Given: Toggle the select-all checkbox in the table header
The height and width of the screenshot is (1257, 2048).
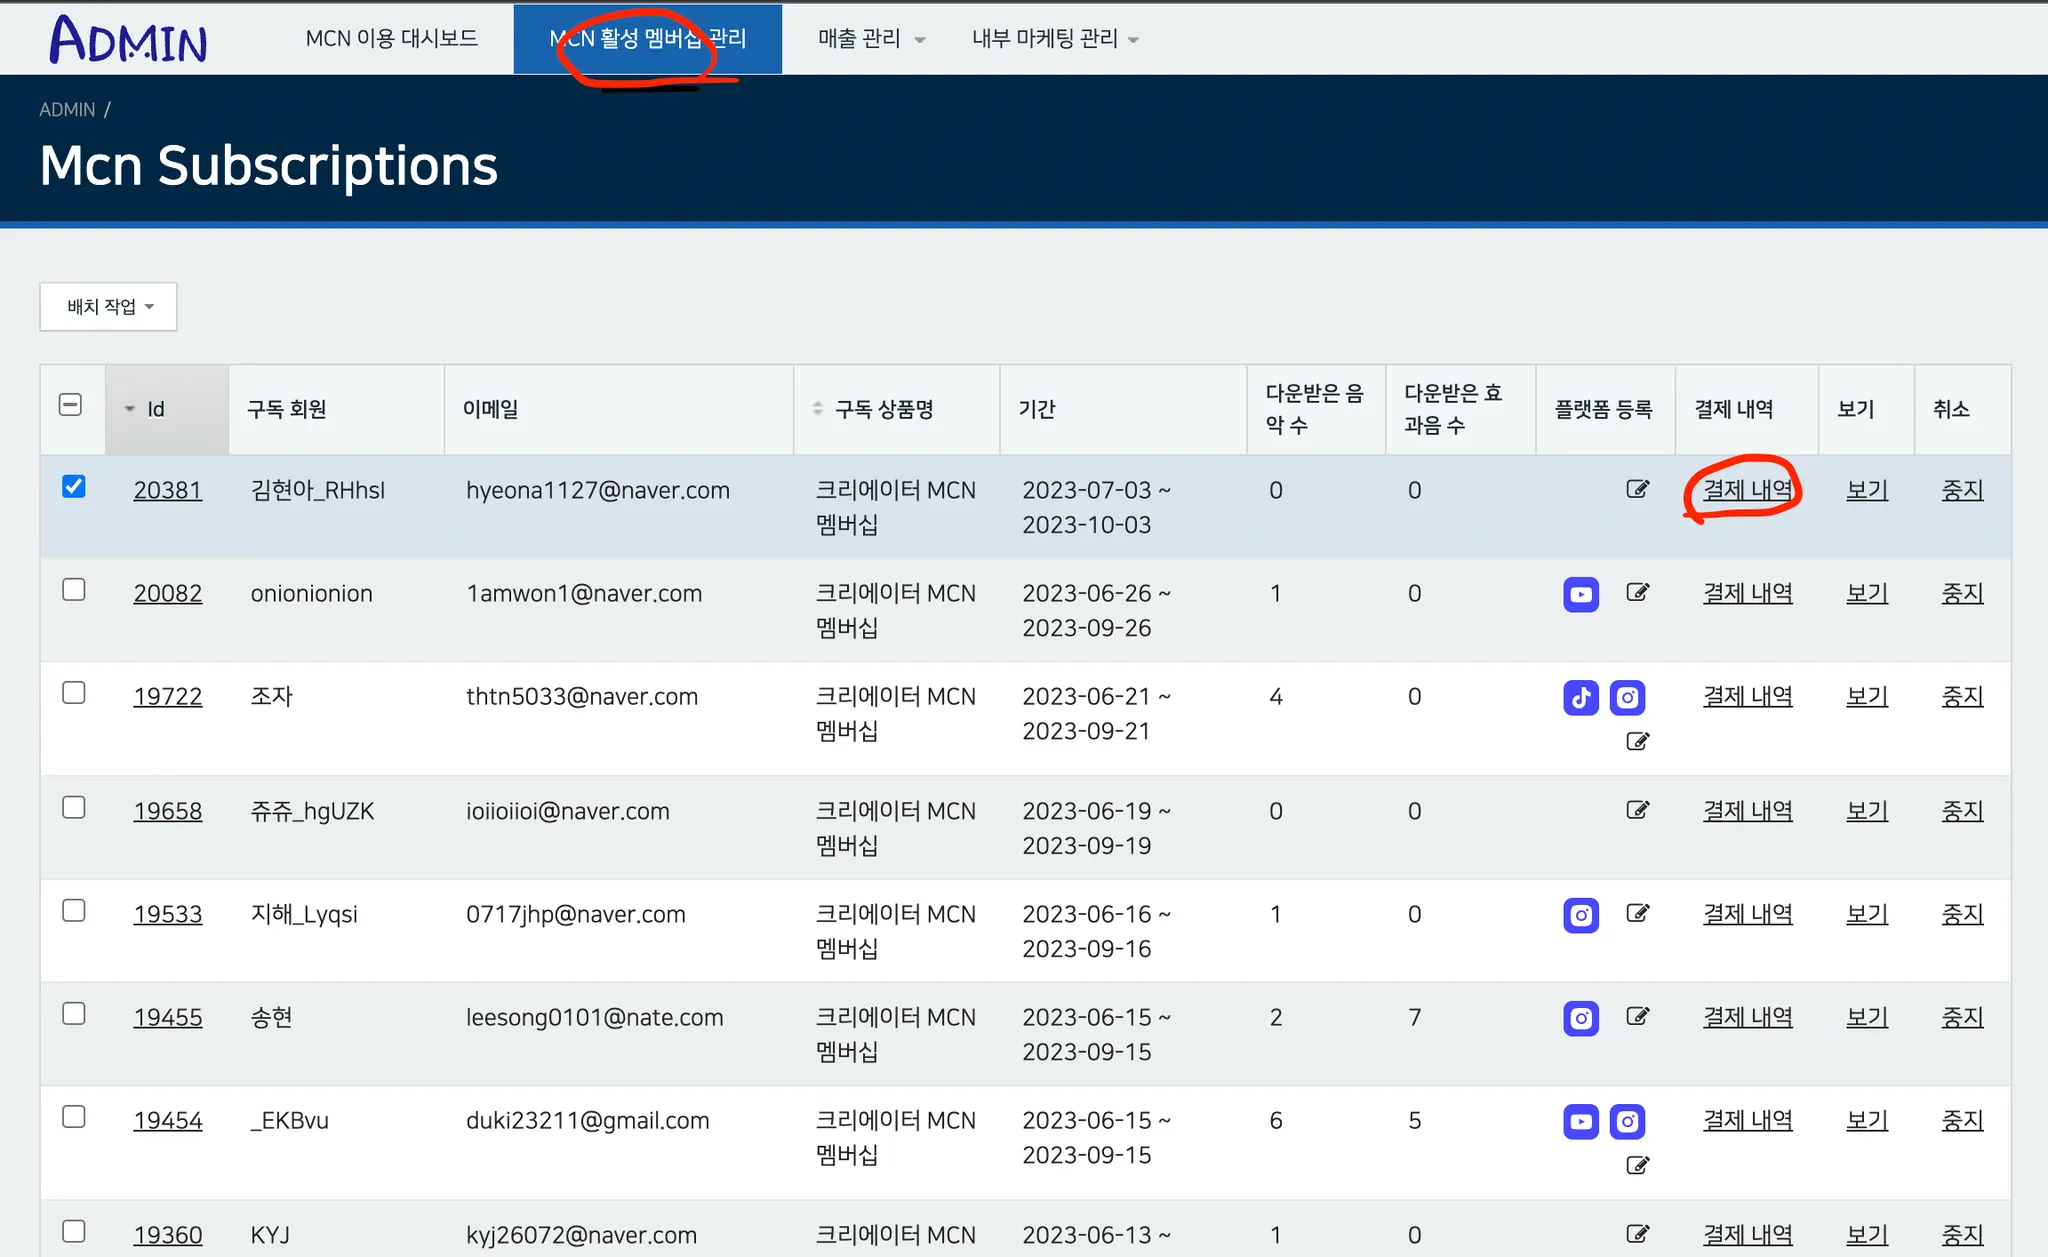Looking at the screenshot, I should (70, 405).
